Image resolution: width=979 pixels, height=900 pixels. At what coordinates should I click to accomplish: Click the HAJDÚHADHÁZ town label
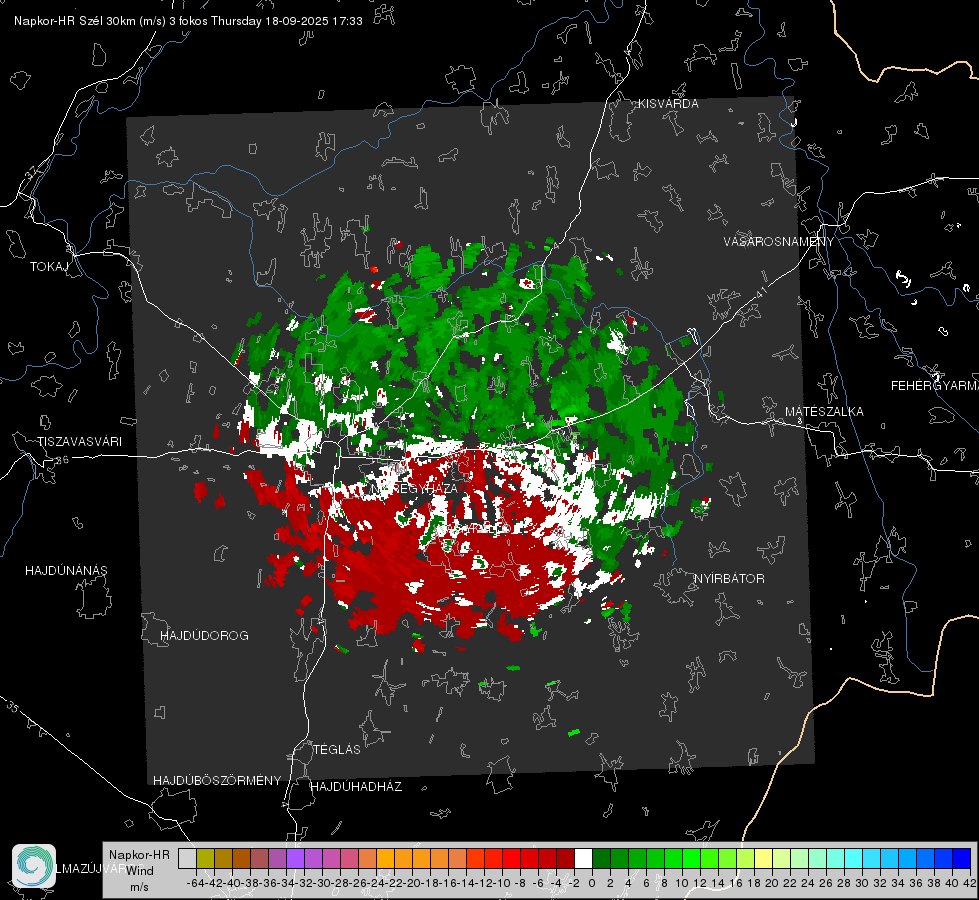coord(356,787)
